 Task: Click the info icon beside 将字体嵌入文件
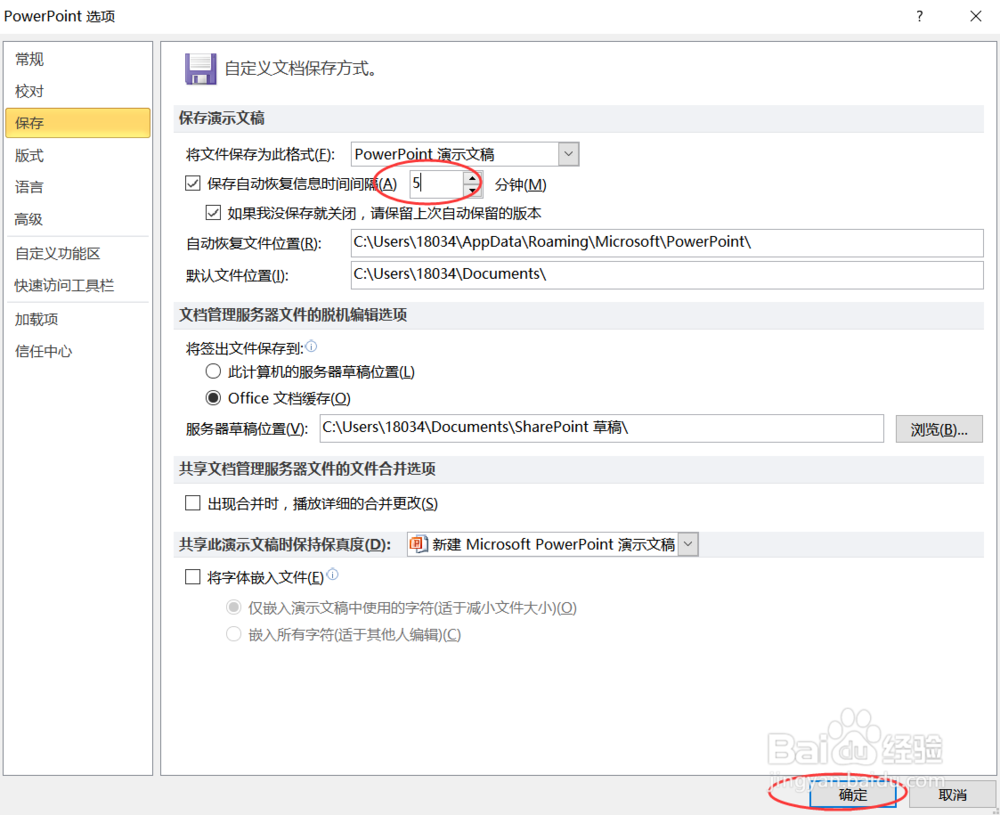point(333,575)
